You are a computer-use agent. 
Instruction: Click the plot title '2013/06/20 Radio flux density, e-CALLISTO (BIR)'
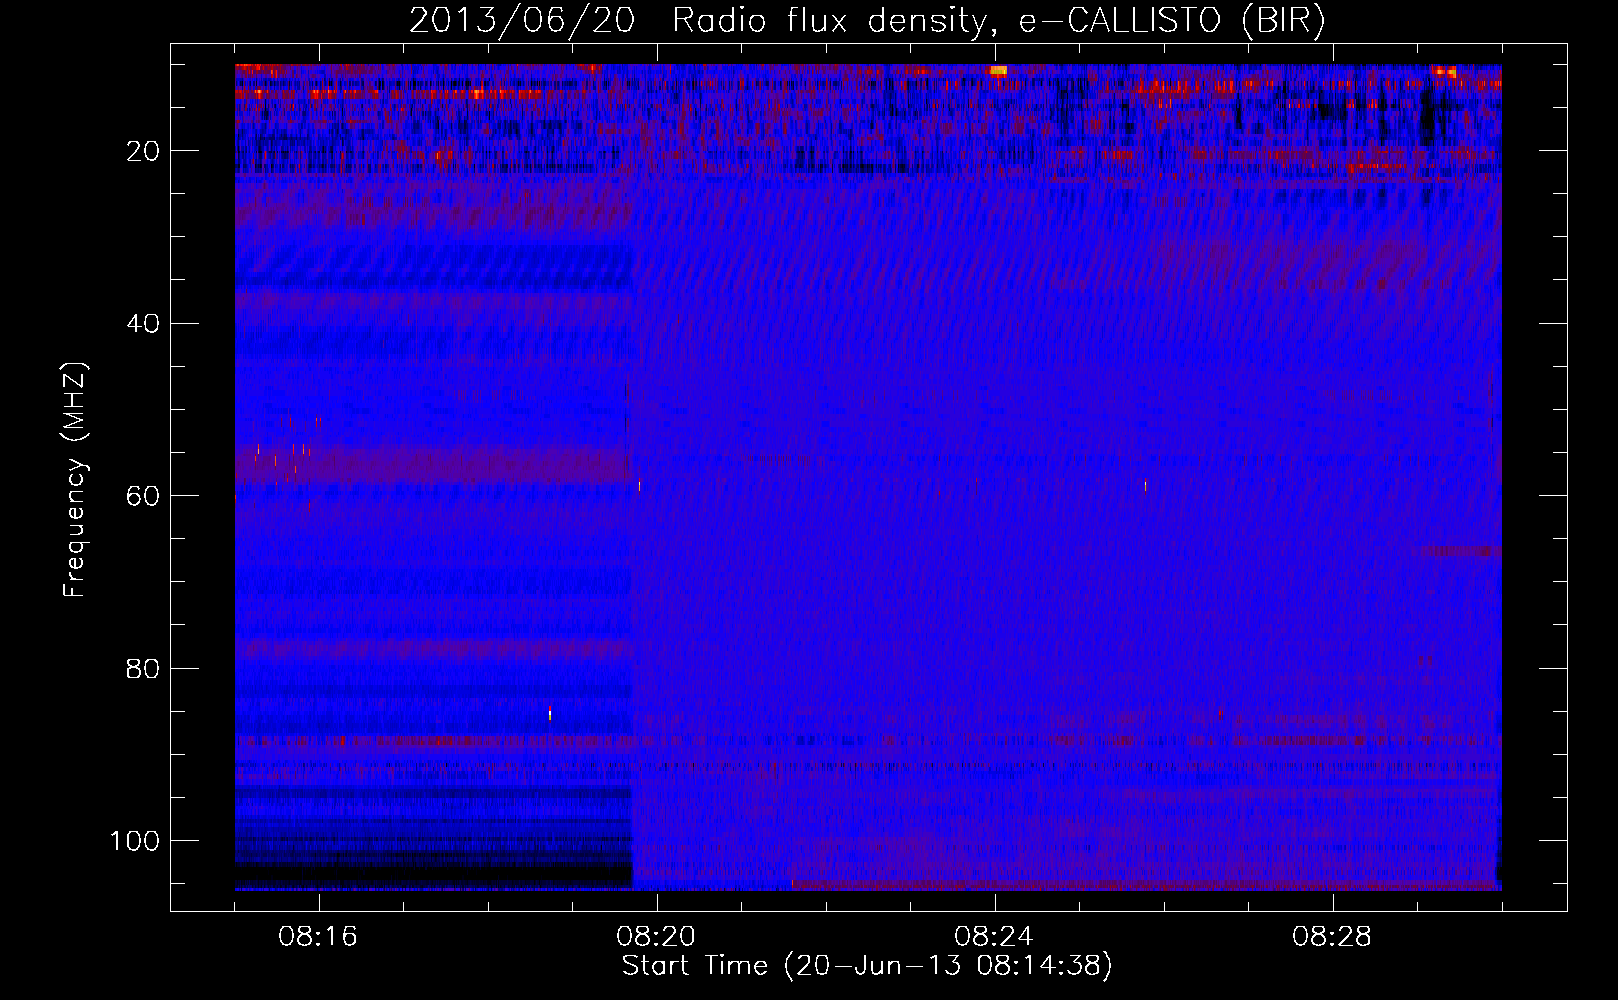[x=867, y=21]
